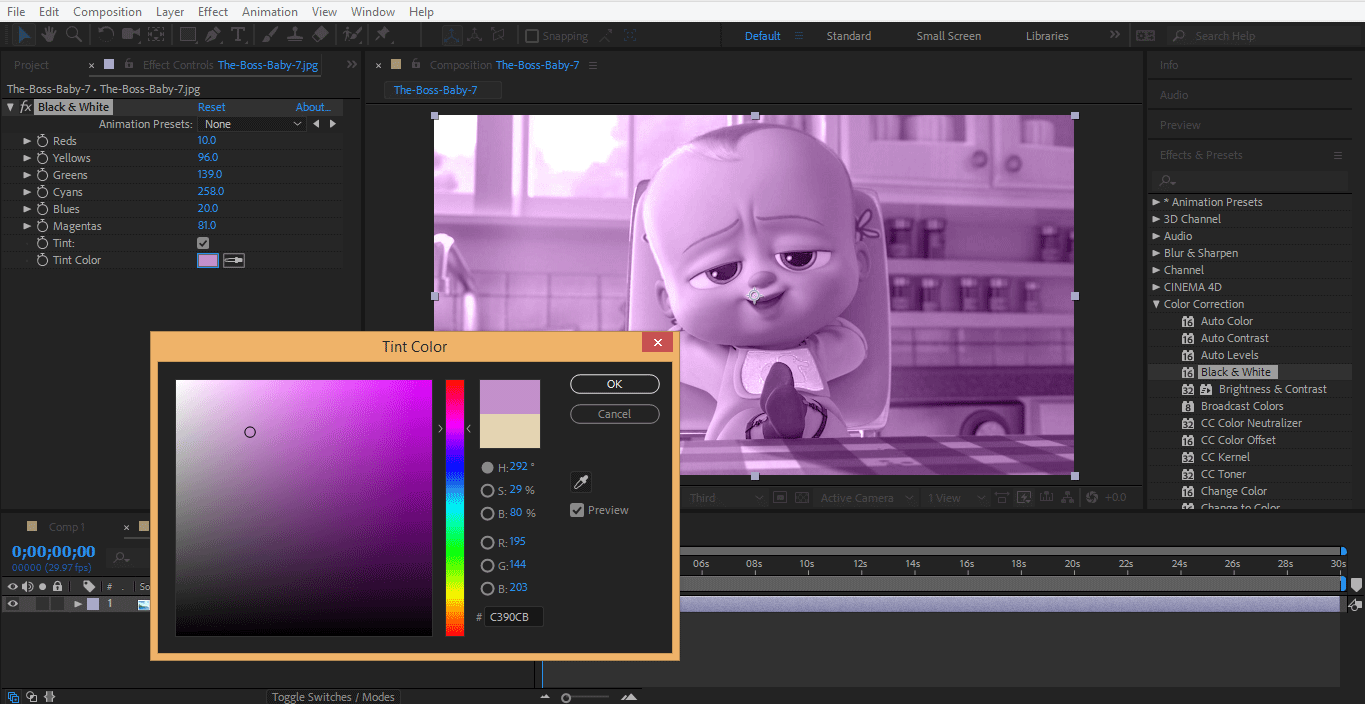Select the Eraser tool

320,35
